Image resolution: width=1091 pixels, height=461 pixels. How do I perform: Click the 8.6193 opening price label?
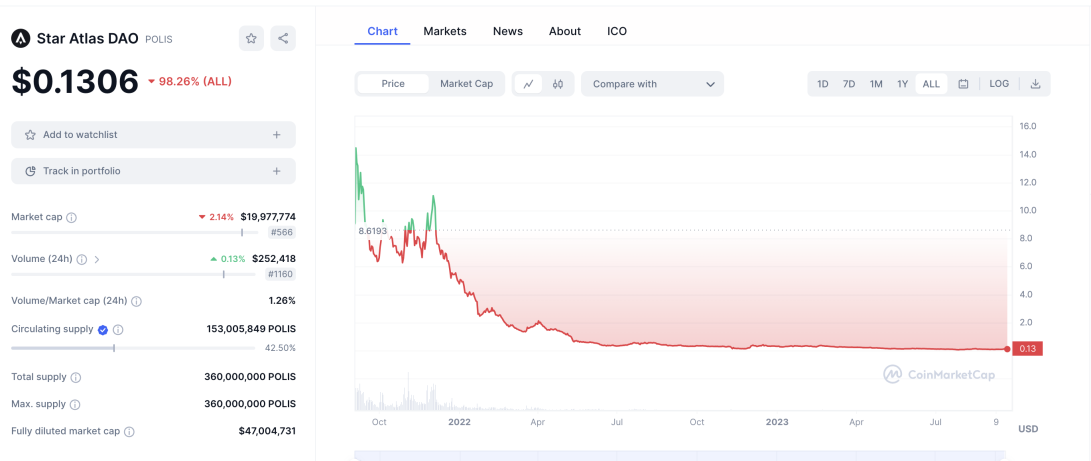(372, 231)
